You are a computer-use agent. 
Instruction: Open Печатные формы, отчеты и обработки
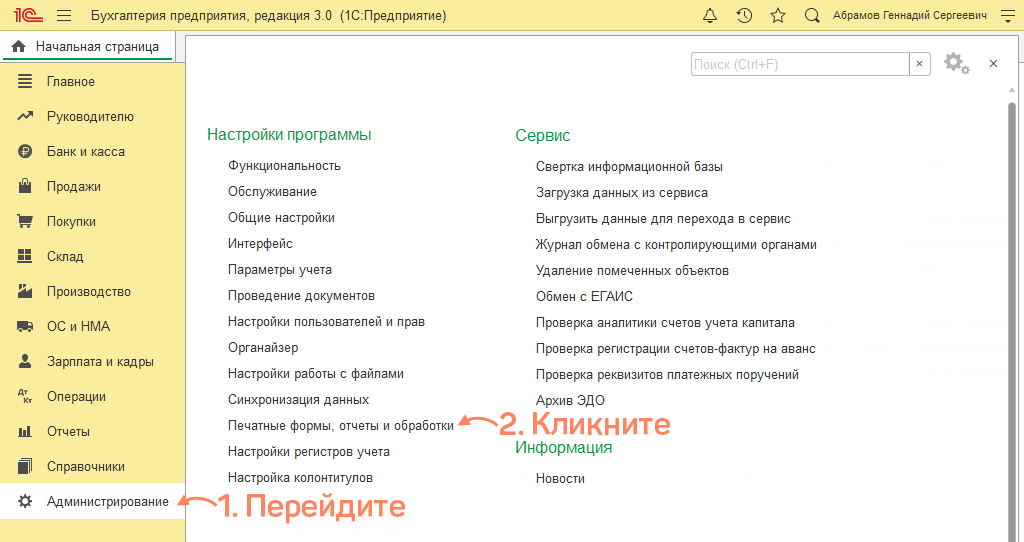pyautogui.click(x=341, y=426)
